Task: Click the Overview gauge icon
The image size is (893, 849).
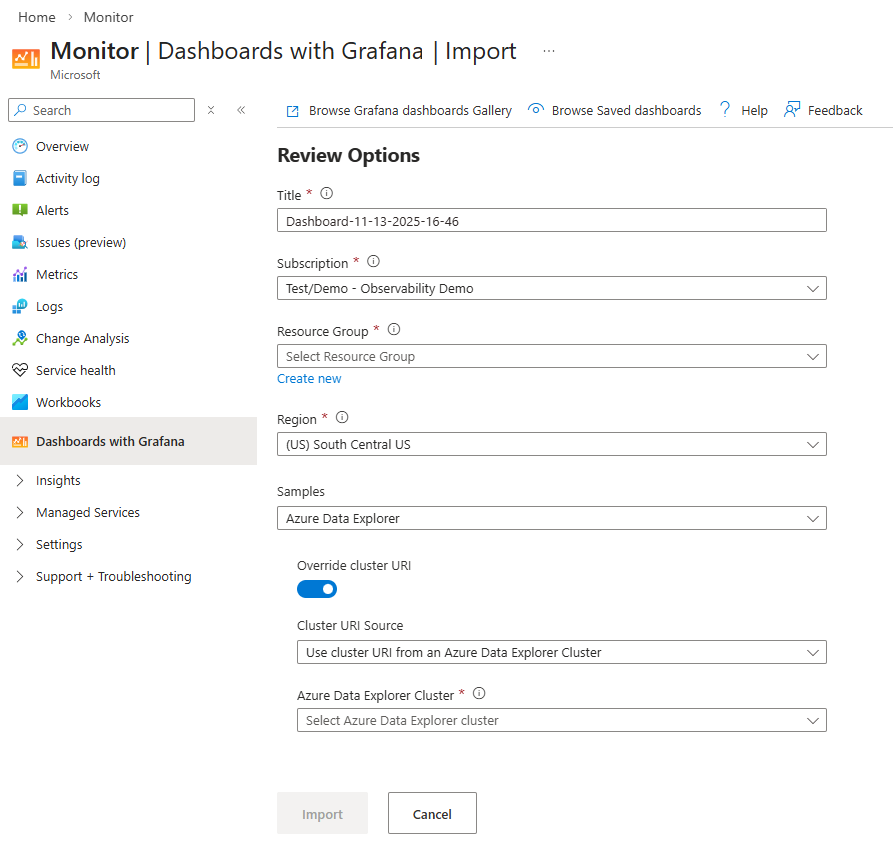Action: point(20,146)
